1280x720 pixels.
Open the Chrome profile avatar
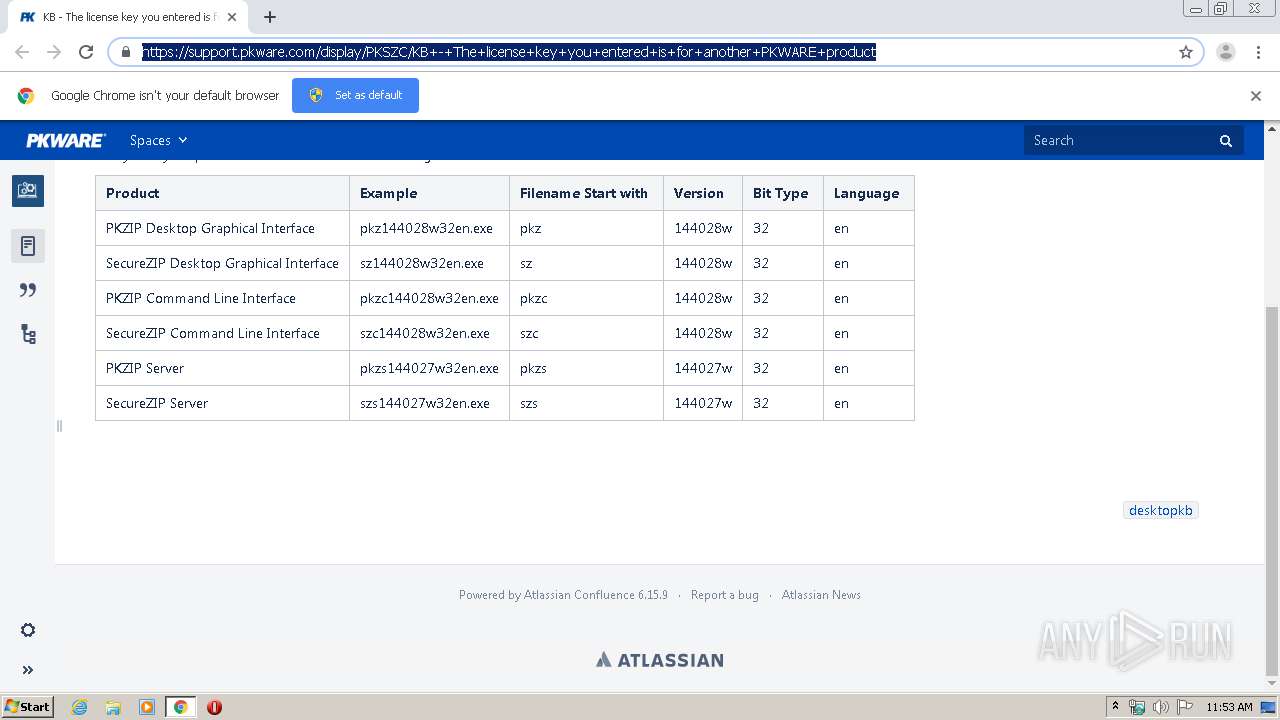pyautogui.click(x=1226, y=52)
